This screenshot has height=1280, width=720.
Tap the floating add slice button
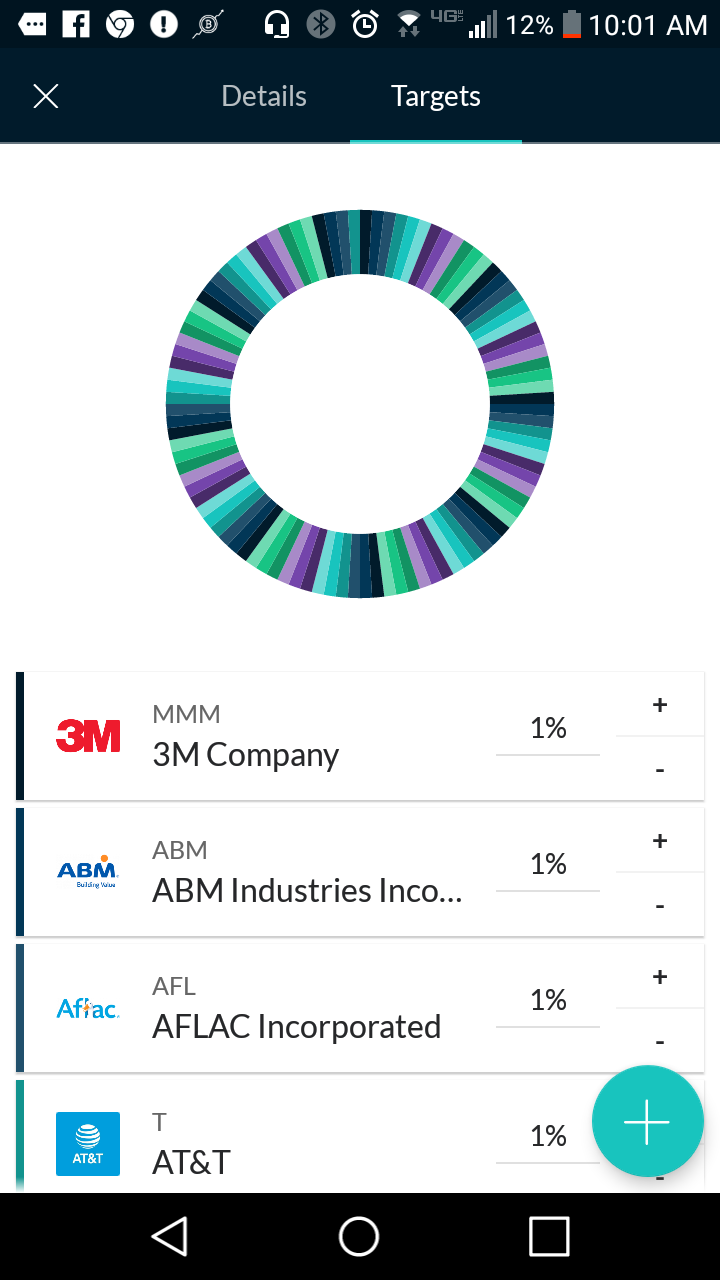(x=647, y=1121)
